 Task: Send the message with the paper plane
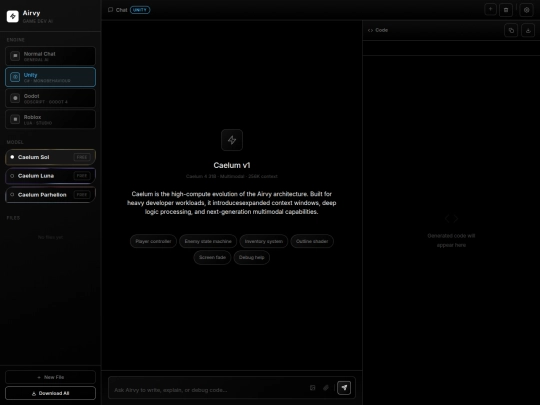coord(344,388)
